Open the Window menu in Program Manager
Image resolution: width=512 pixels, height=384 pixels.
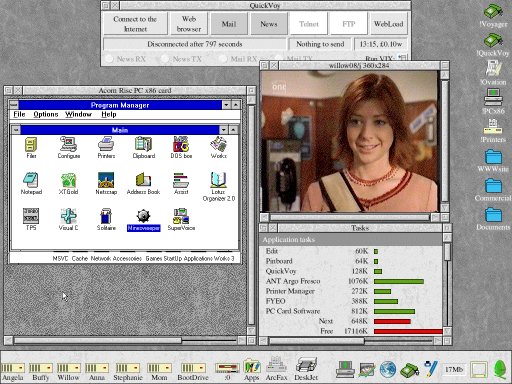[78, 114]
